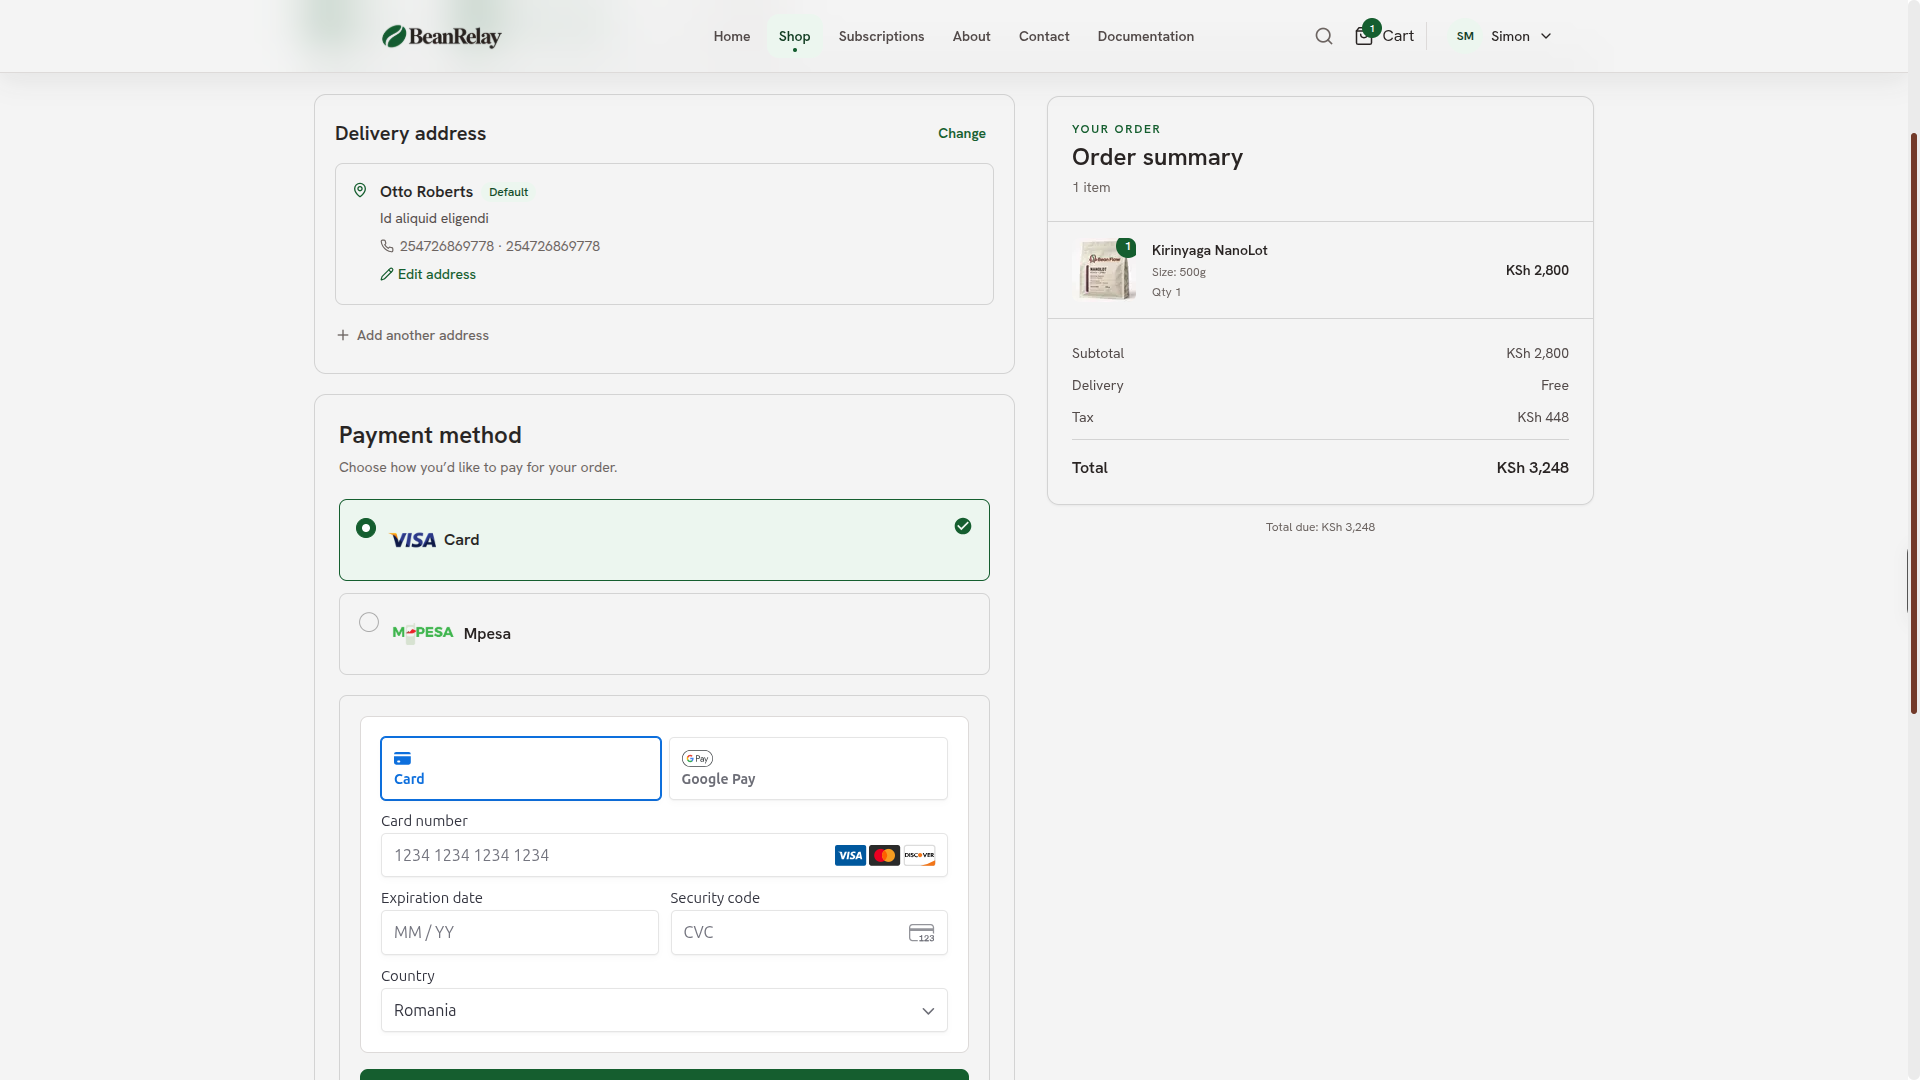Screen dimensions: 1920x1080
Task: Click the G Pay icon
Action: click(x=697, y=759)
